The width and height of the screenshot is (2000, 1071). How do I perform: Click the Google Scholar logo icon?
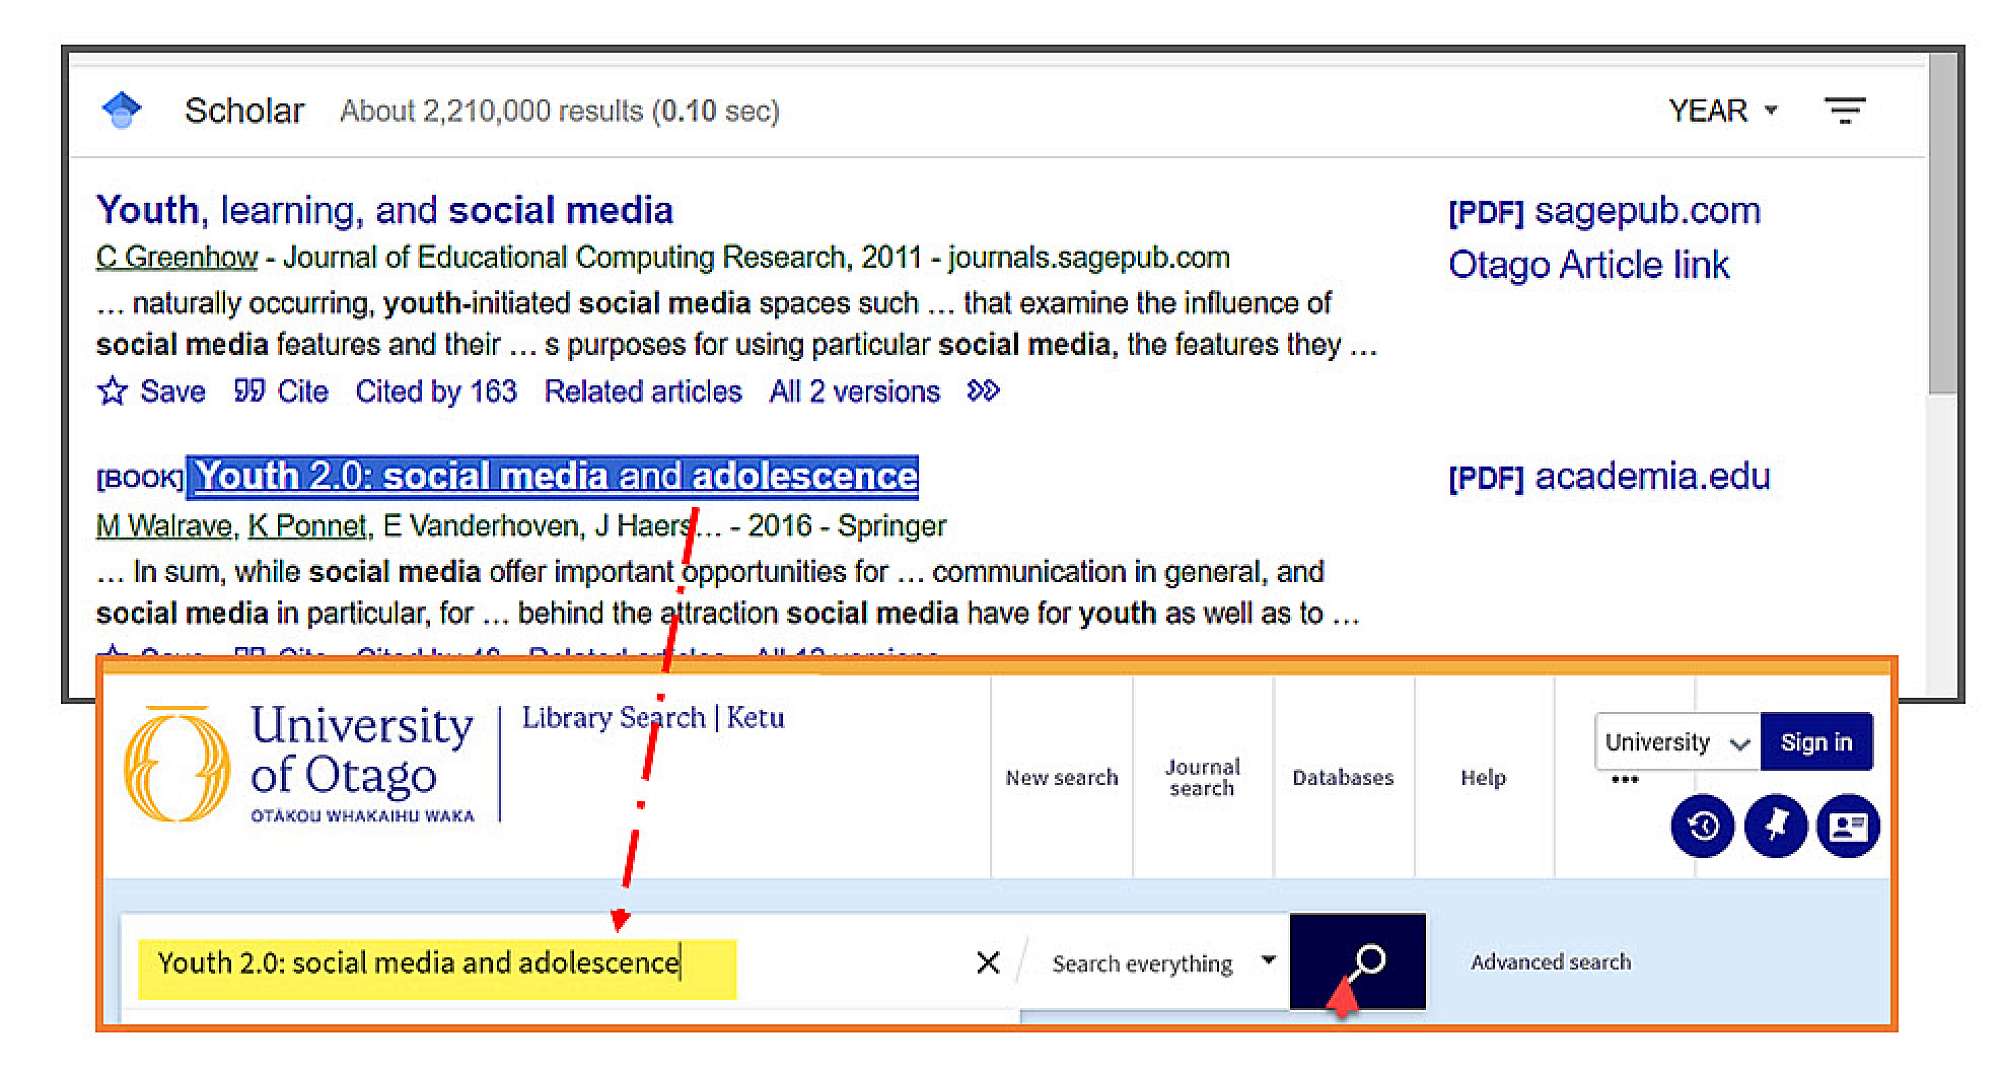click(122, 110)
